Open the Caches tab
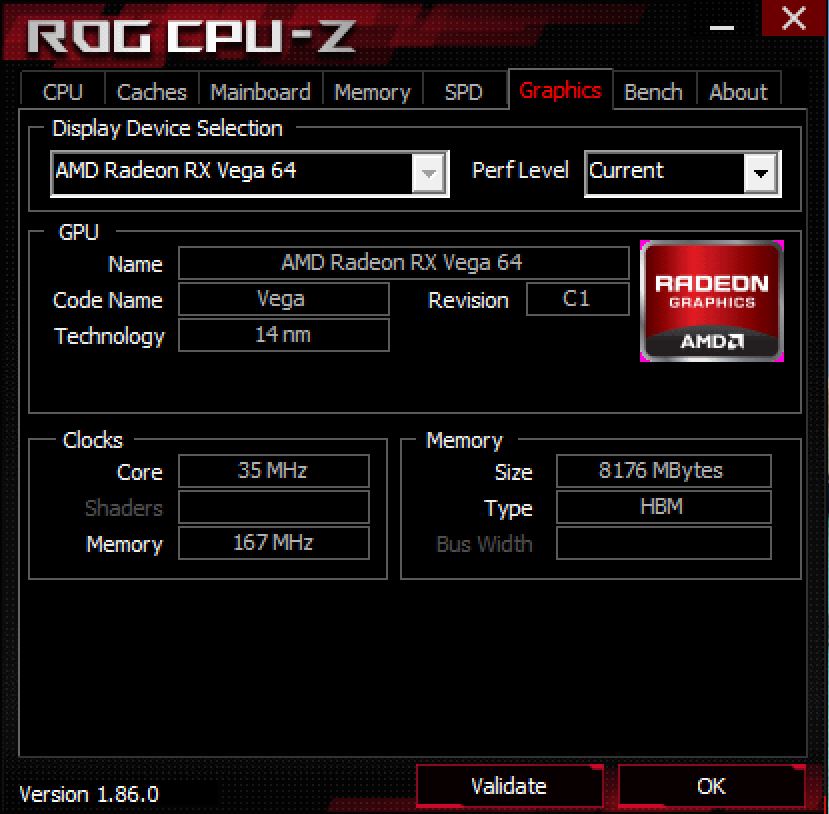The image size is (829, 814). pyautogui.click(x=152, y=92)
